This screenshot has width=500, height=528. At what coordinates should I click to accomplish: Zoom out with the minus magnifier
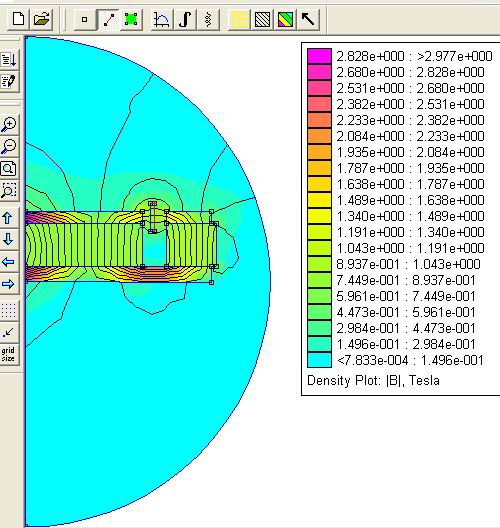9,146
